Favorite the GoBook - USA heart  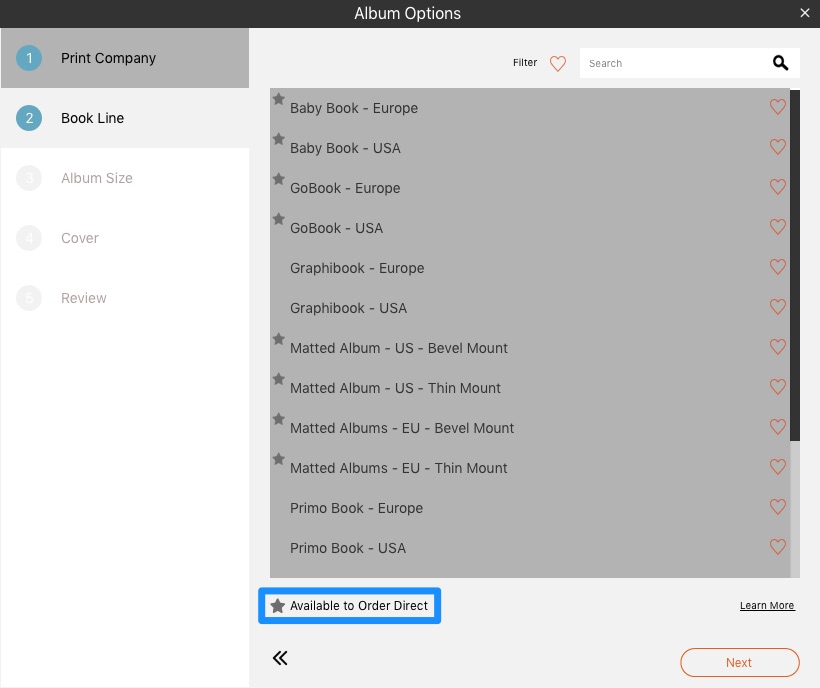coord(778,227)
